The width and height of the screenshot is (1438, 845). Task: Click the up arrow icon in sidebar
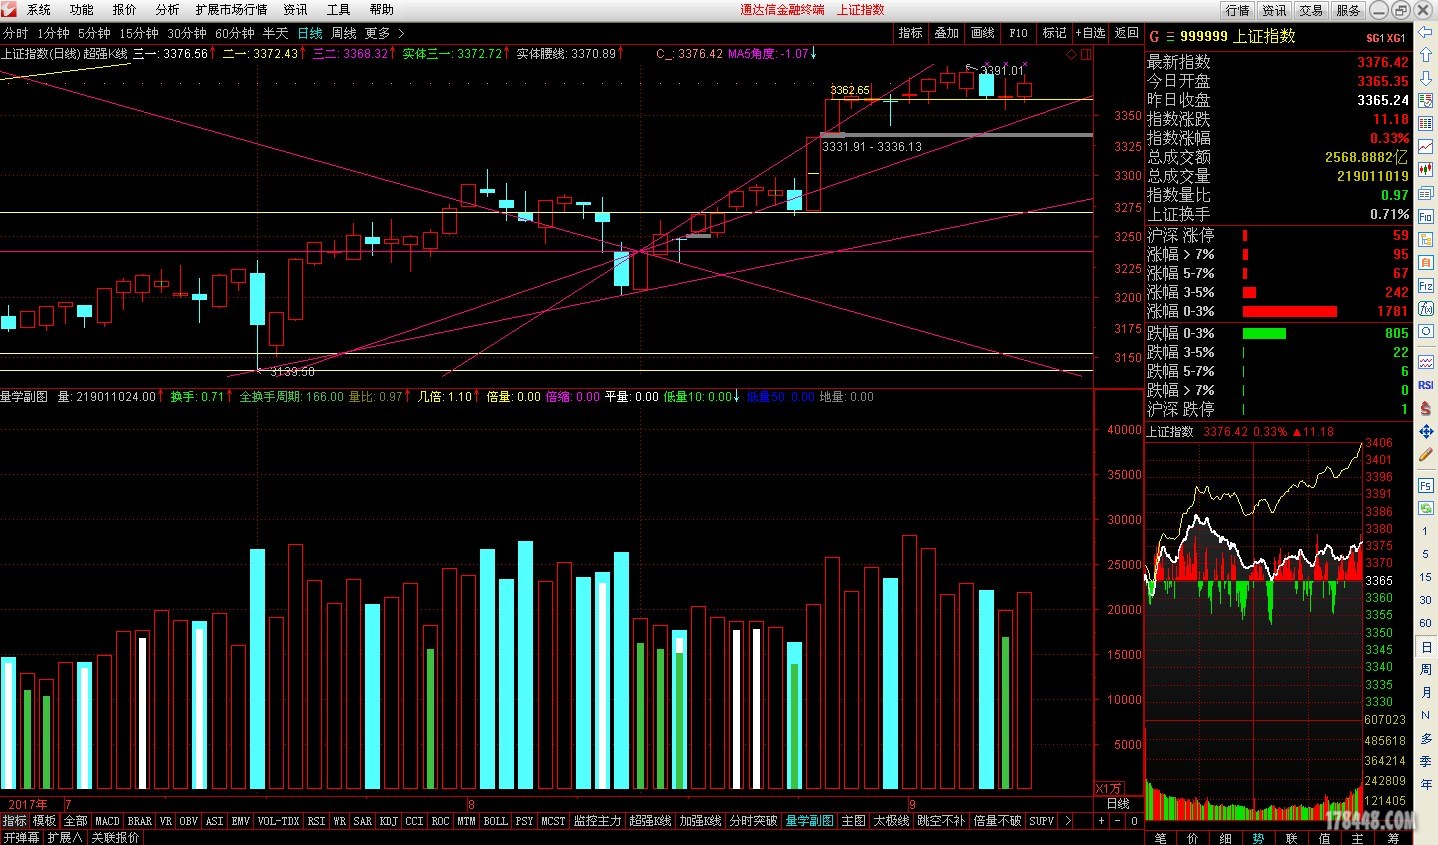1426,56
